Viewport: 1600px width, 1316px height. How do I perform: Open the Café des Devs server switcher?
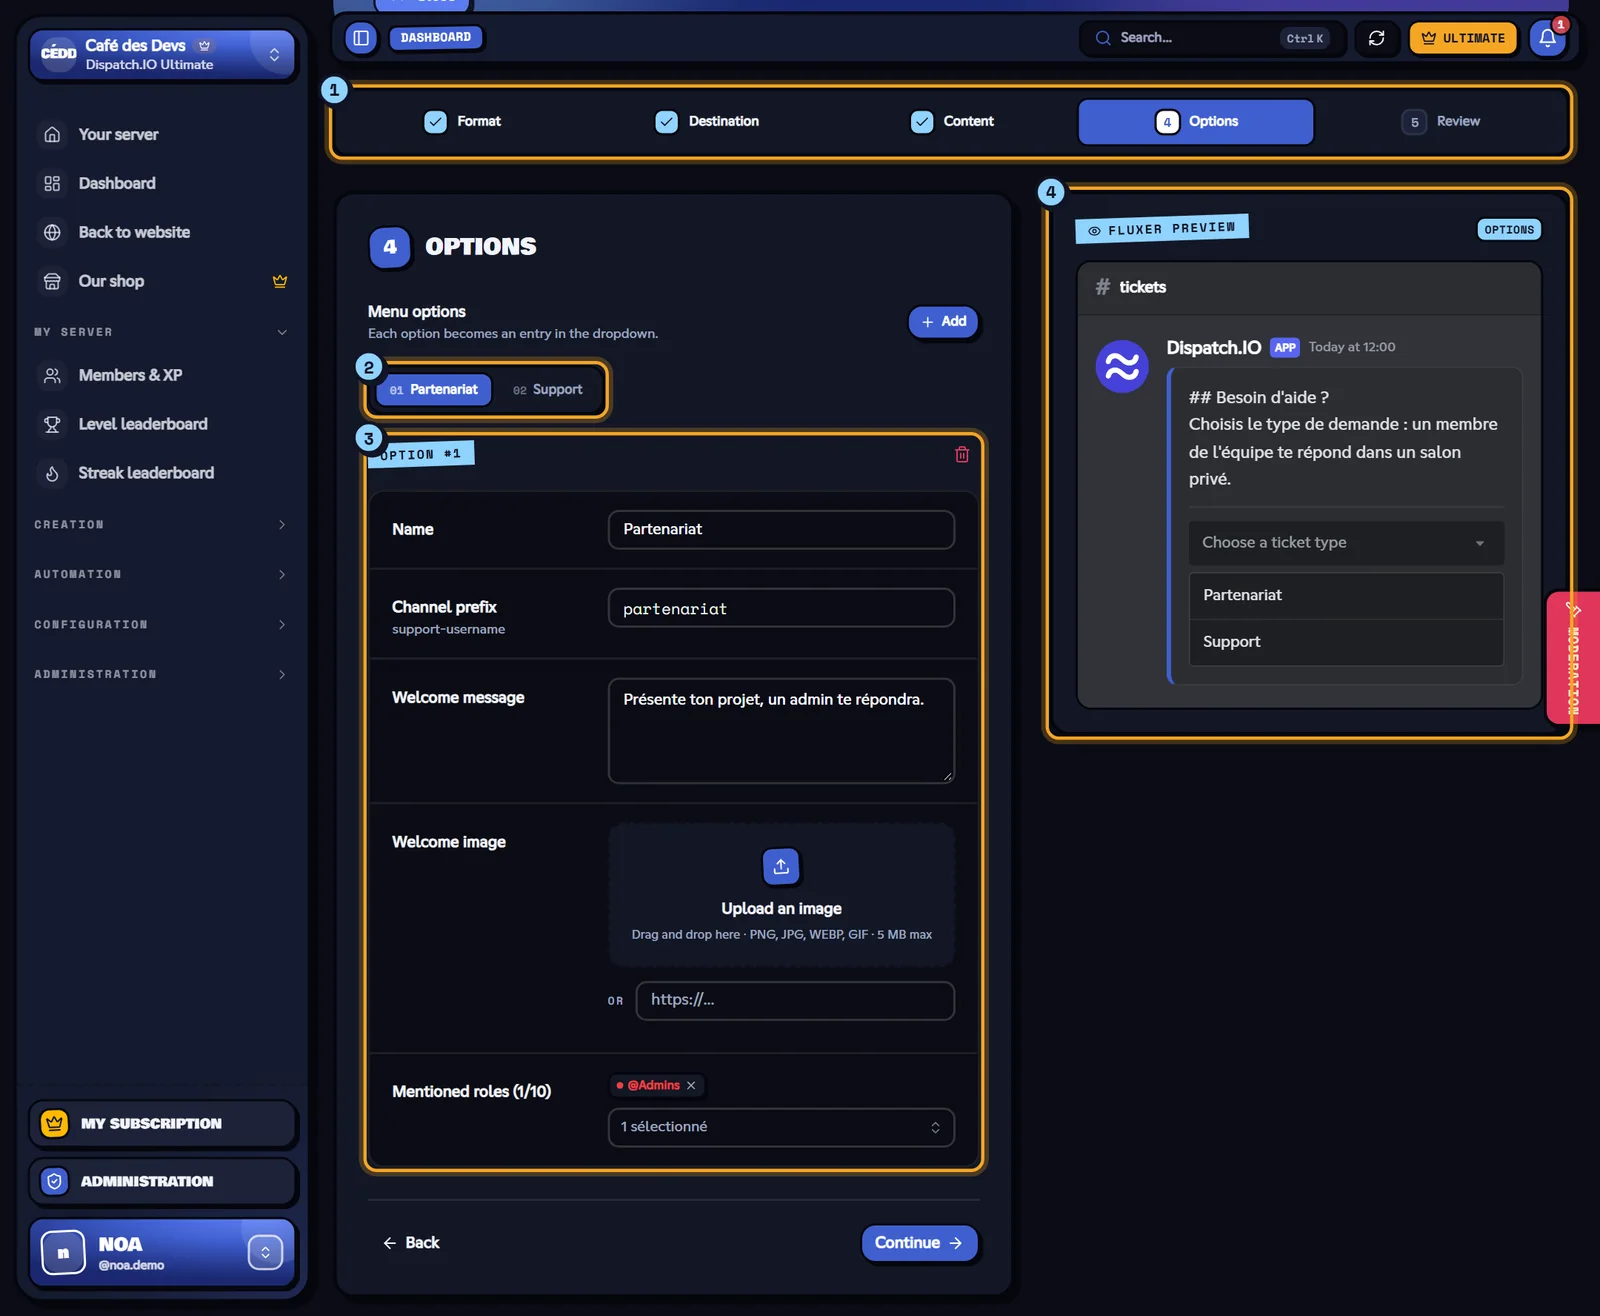[x=162, y=54]
